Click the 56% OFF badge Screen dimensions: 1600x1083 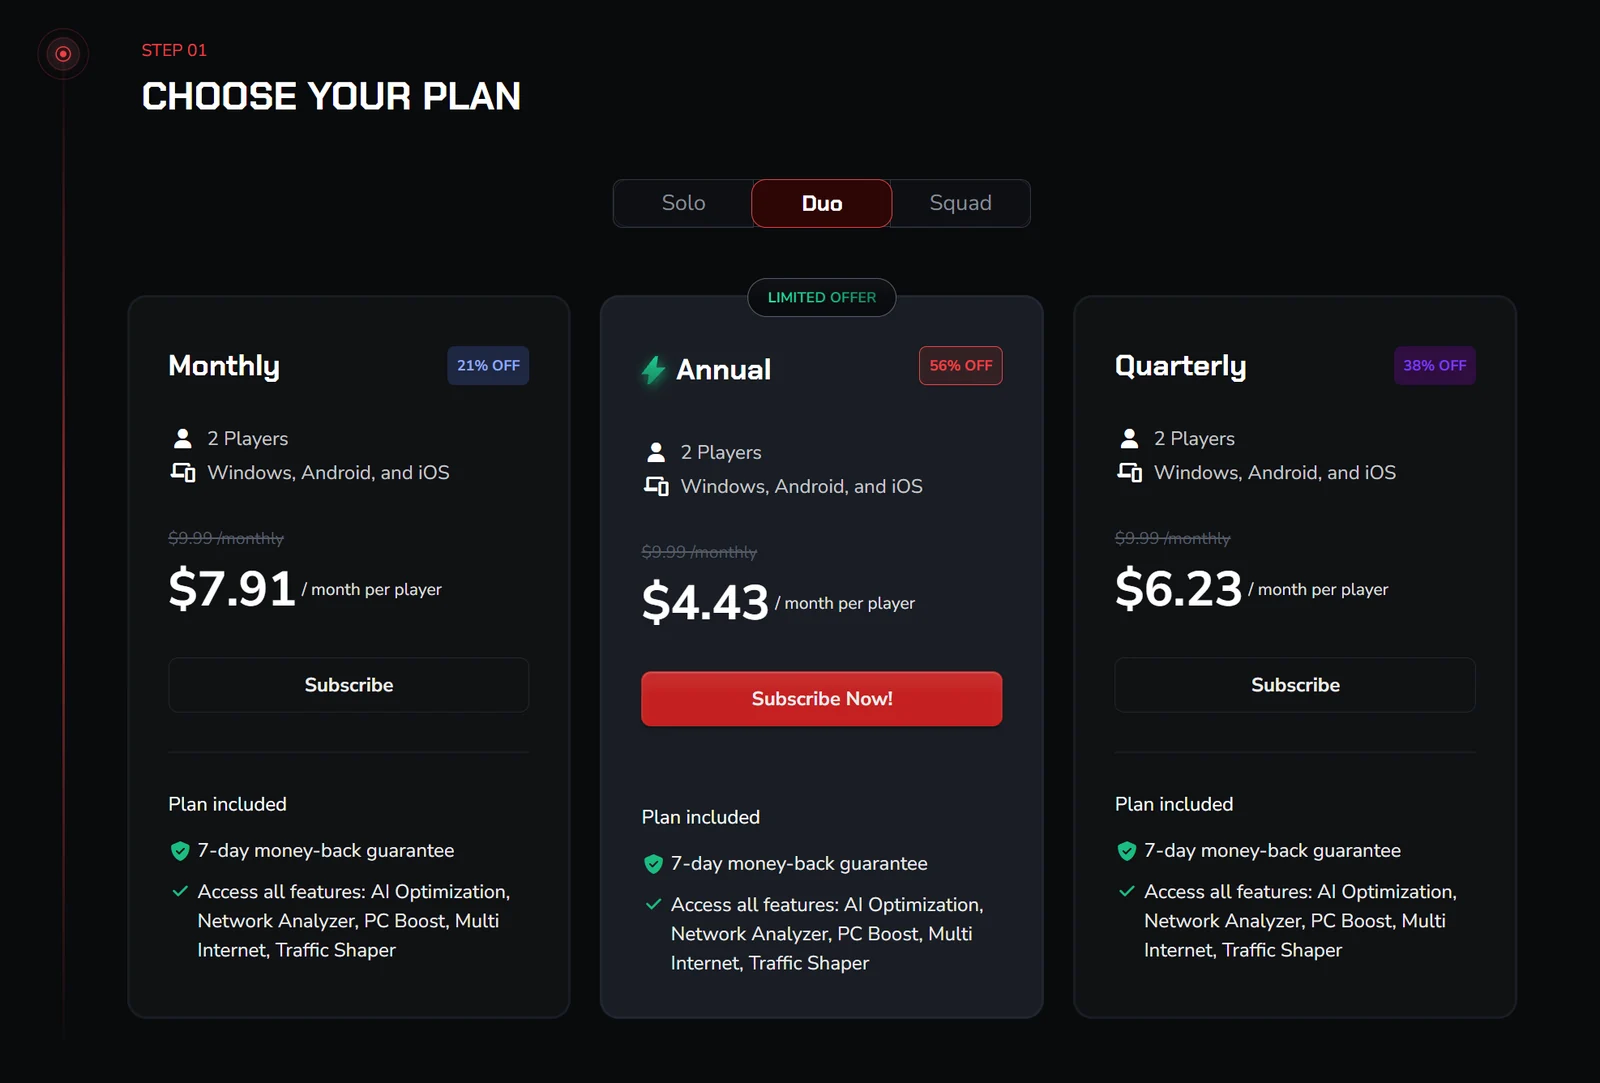tap(961, 365)
